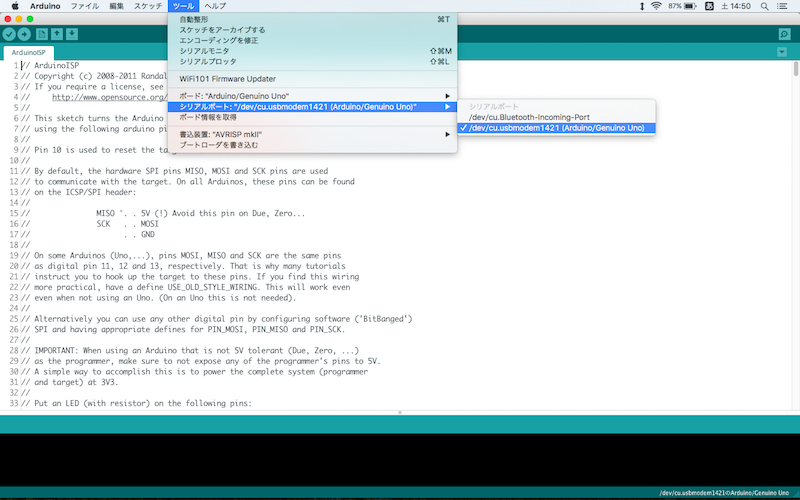Click the up-down arrow menu bar icon
Image resolution: width=800 pixels, height=500 pixels.
642,6
